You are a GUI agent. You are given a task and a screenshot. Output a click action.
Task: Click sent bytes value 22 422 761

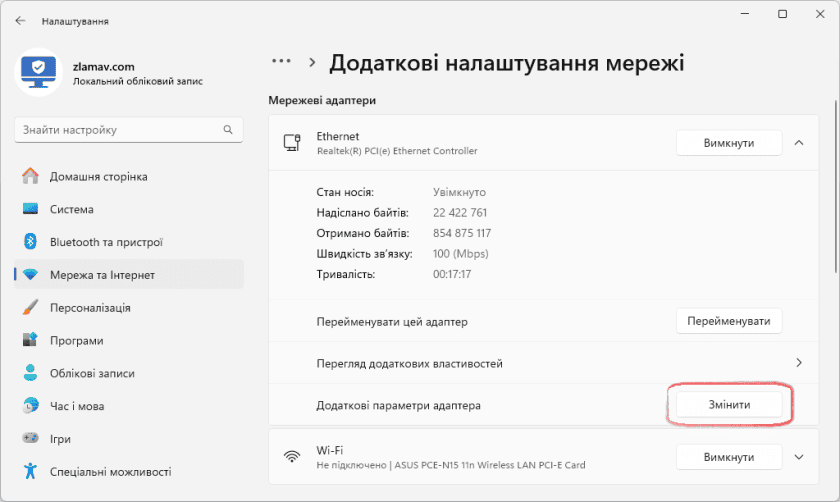[x=460, y=213]
